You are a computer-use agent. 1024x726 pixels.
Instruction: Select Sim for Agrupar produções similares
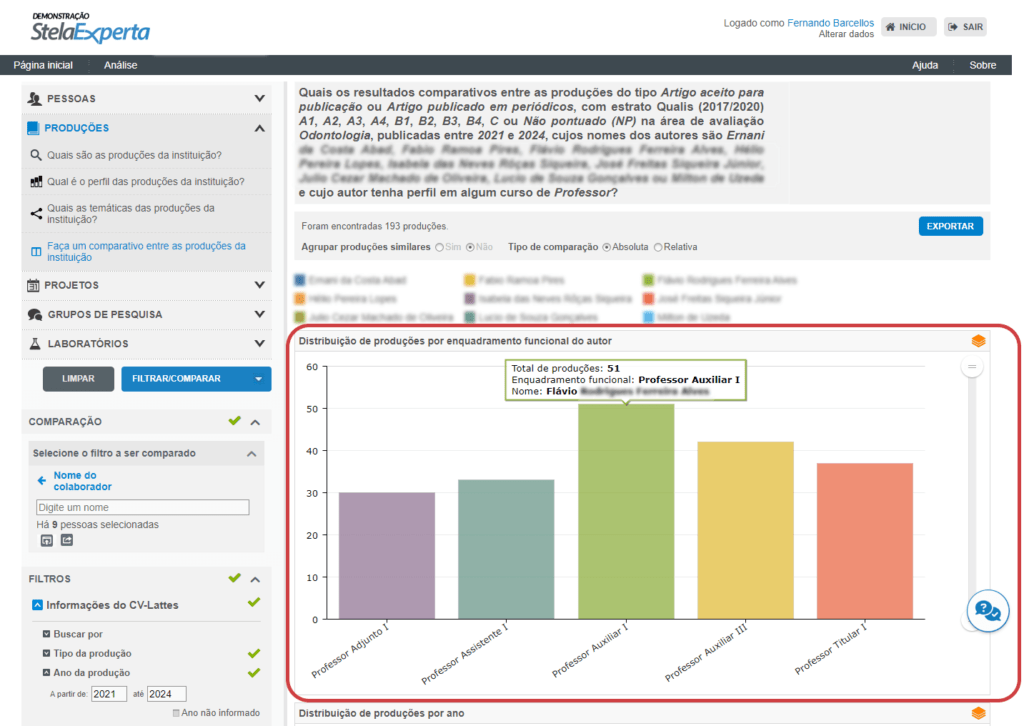(x=440, y=247)
